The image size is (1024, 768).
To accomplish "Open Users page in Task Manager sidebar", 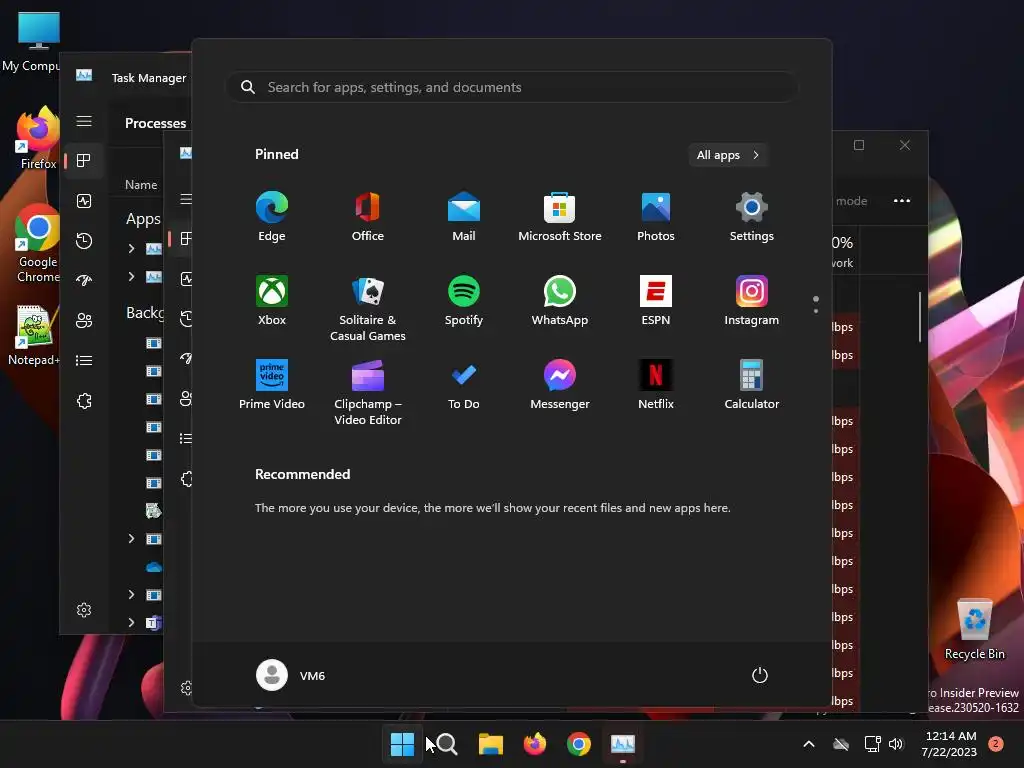I will tap(84, 321).
